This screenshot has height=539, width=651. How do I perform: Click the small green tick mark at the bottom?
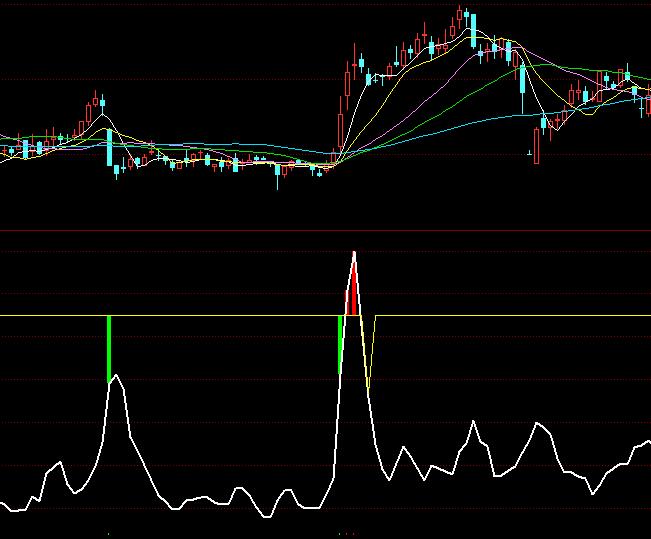pos(108,535)
